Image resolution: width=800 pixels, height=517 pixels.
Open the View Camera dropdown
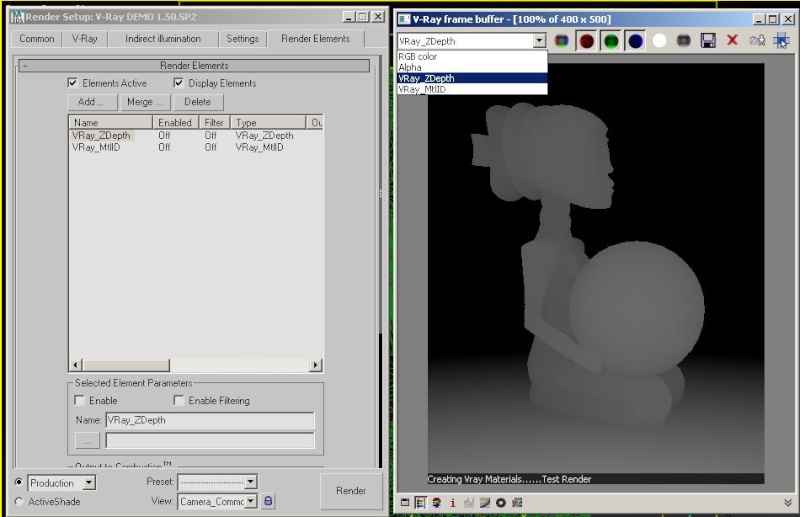point(251,501)
